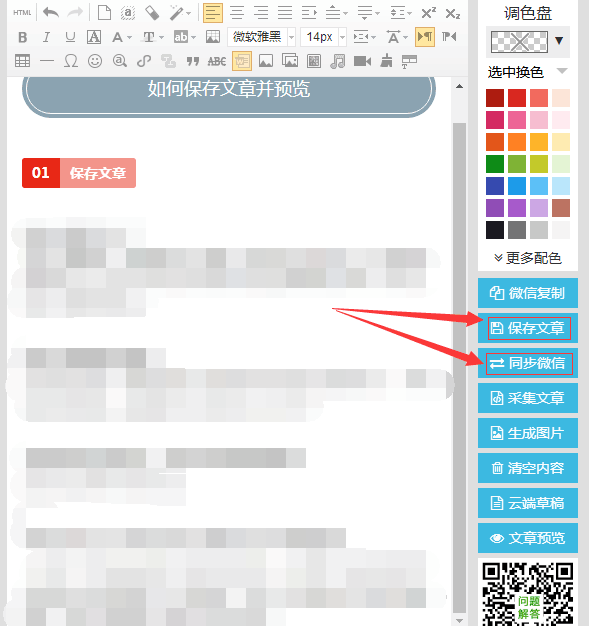589x626 pixels.
Task: Insert a table
Action: (x=22, y=61)
